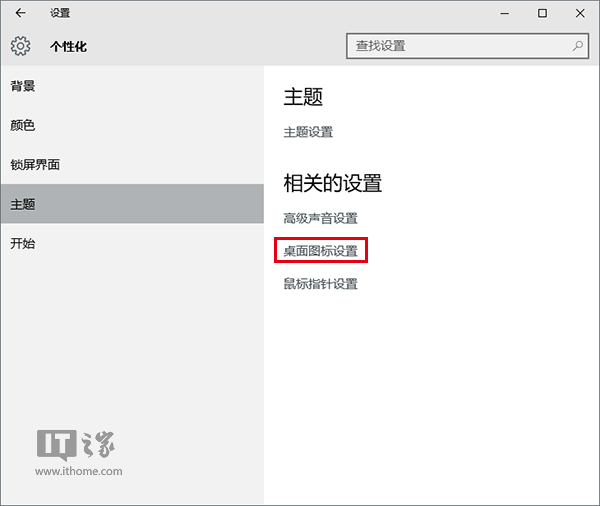The image size is (600, 506).
Task: Open 鼠标指针设置 link
Action: 320,284
